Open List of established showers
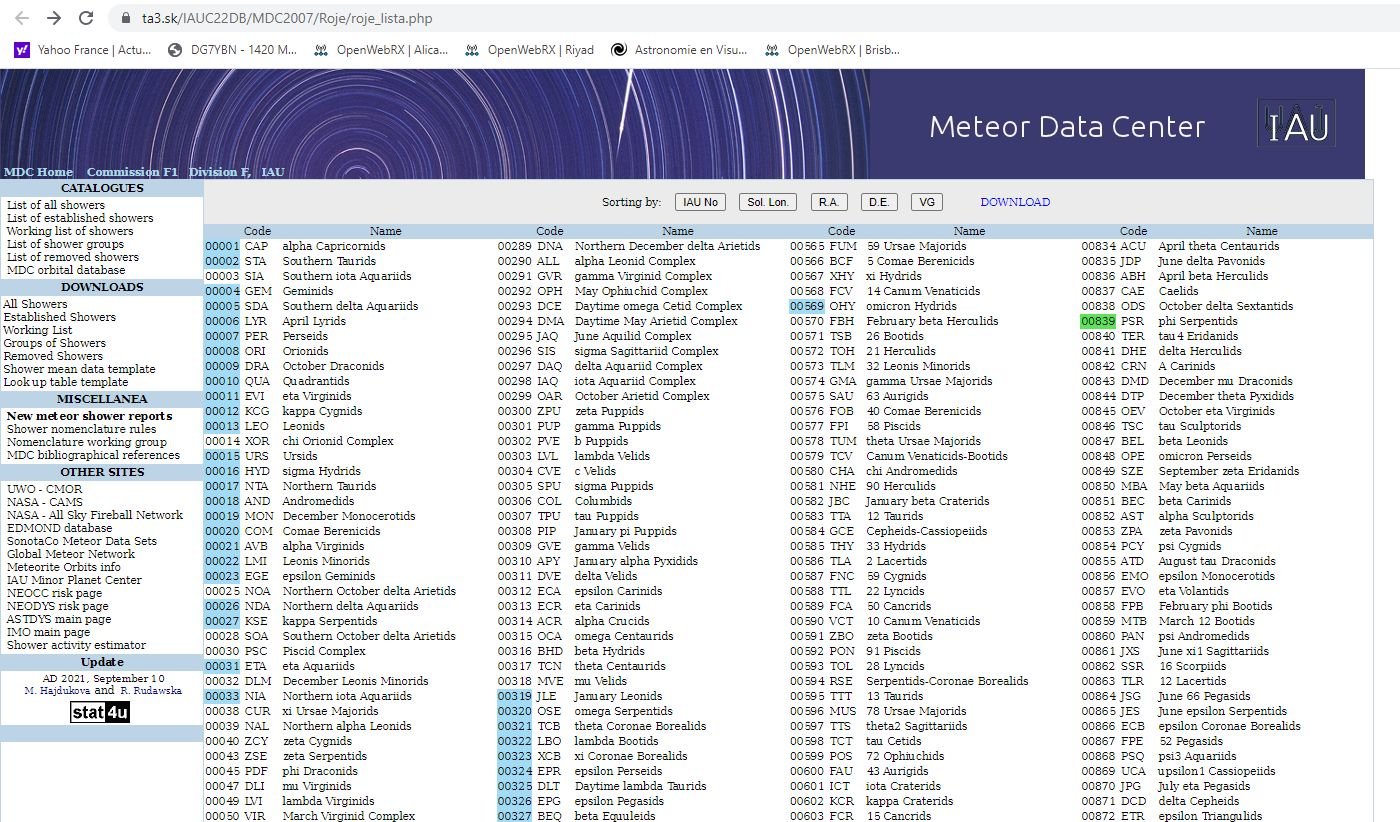Image resolution: width=1400 pixels, height=822 pixels. pyautogui.click(x=80, y=218)
